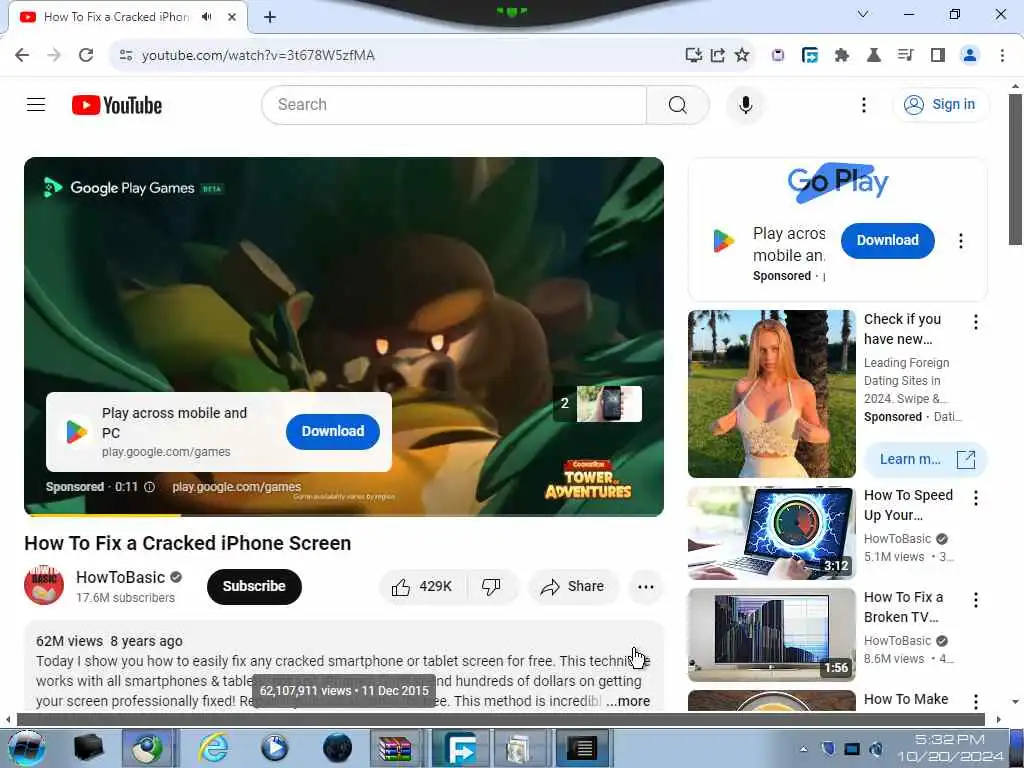
Task: Open YouTube settings three-dot menu
Action: [863, 104]
